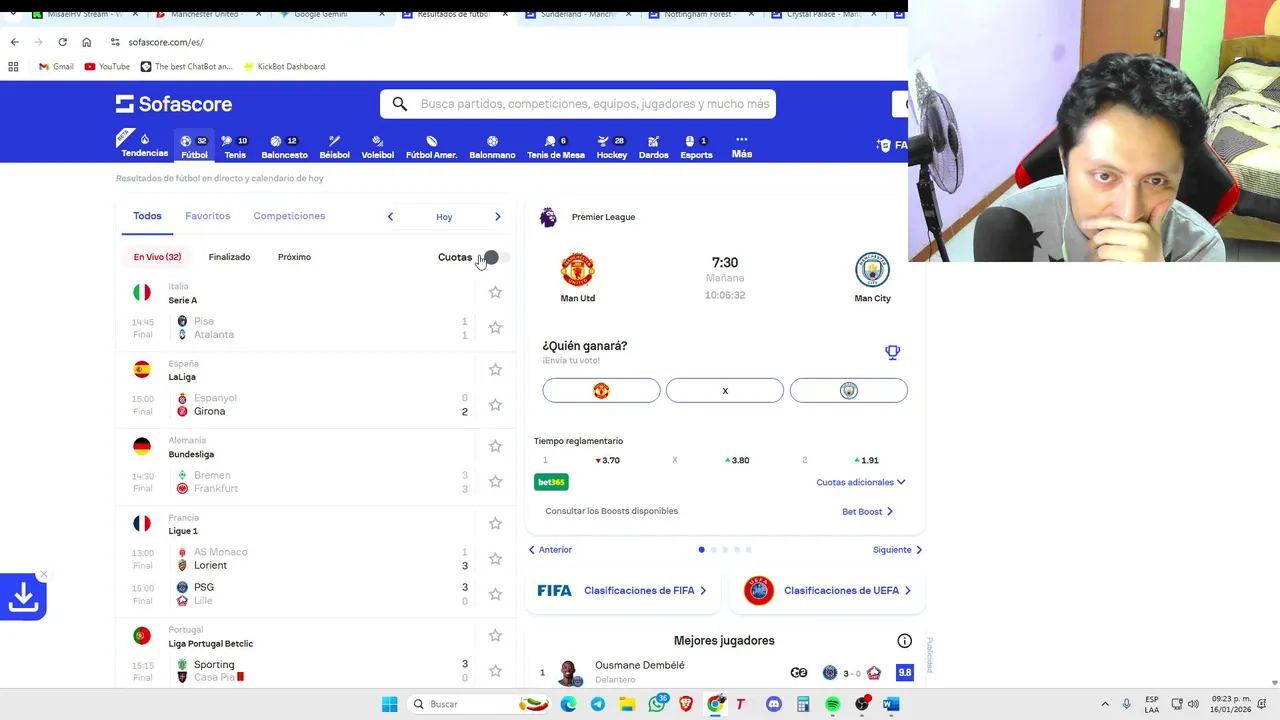Viewport: 1280px width, 720px height.
Task: Favorite the LaLiga league star
Action: [495, 370]
